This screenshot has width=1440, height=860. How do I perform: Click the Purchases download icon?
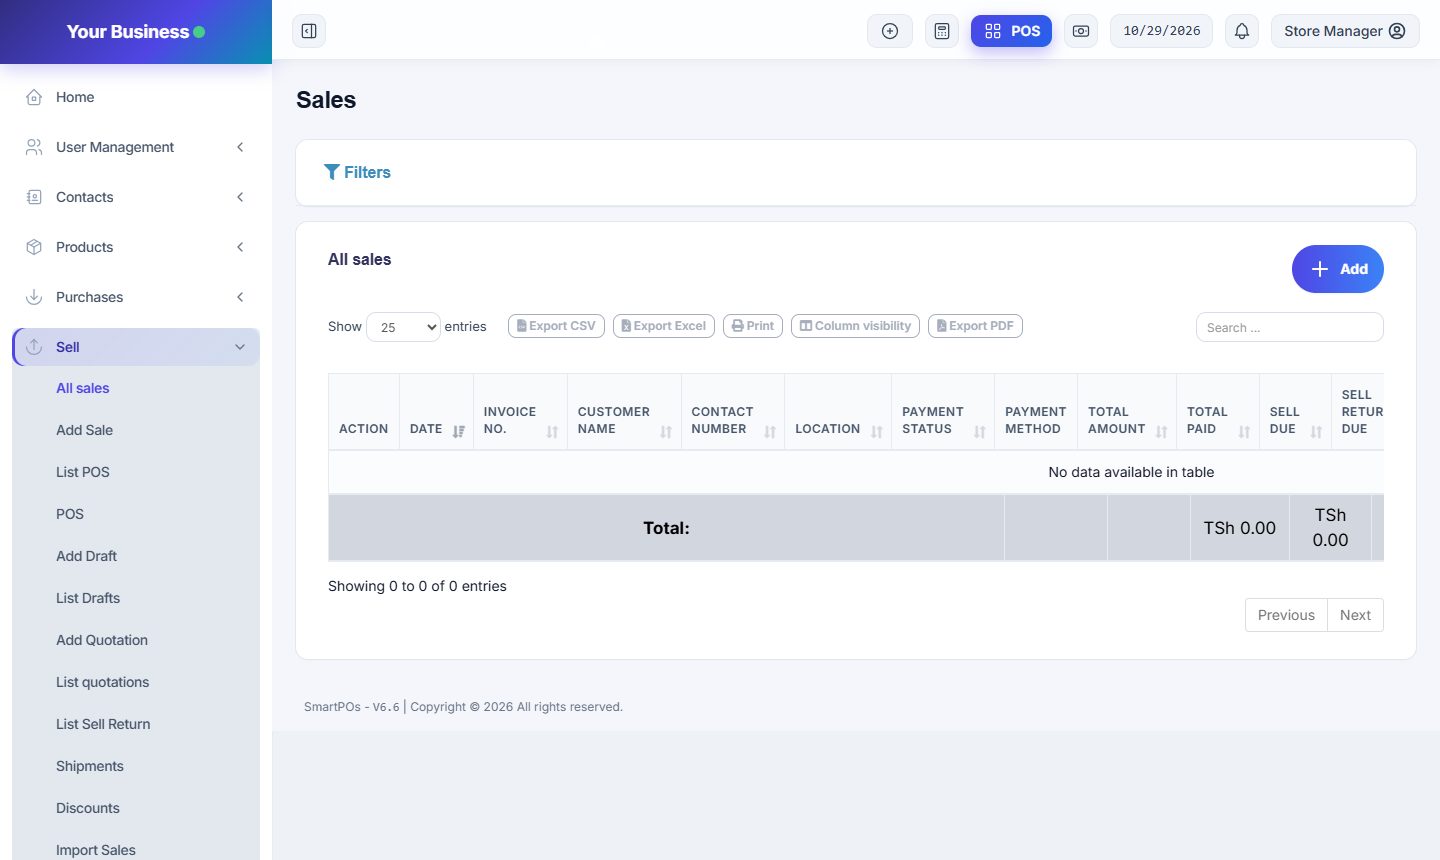pyautogui.click(x=34, y=297)
